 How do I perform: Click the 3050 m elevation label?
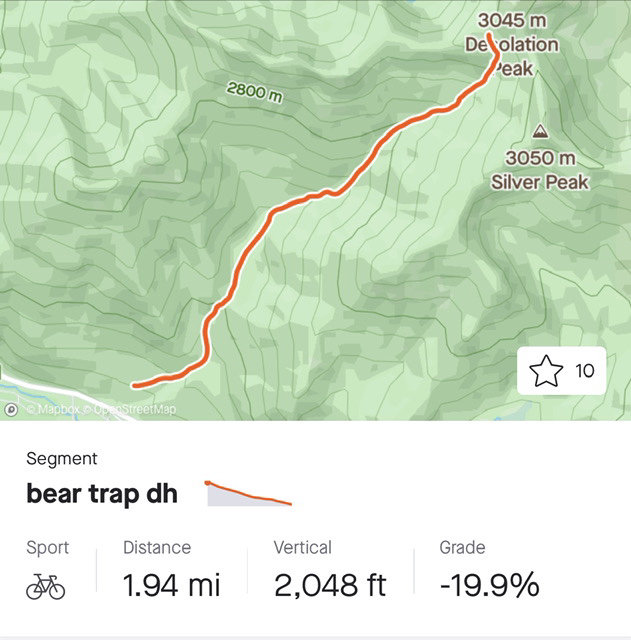(540, 158)
